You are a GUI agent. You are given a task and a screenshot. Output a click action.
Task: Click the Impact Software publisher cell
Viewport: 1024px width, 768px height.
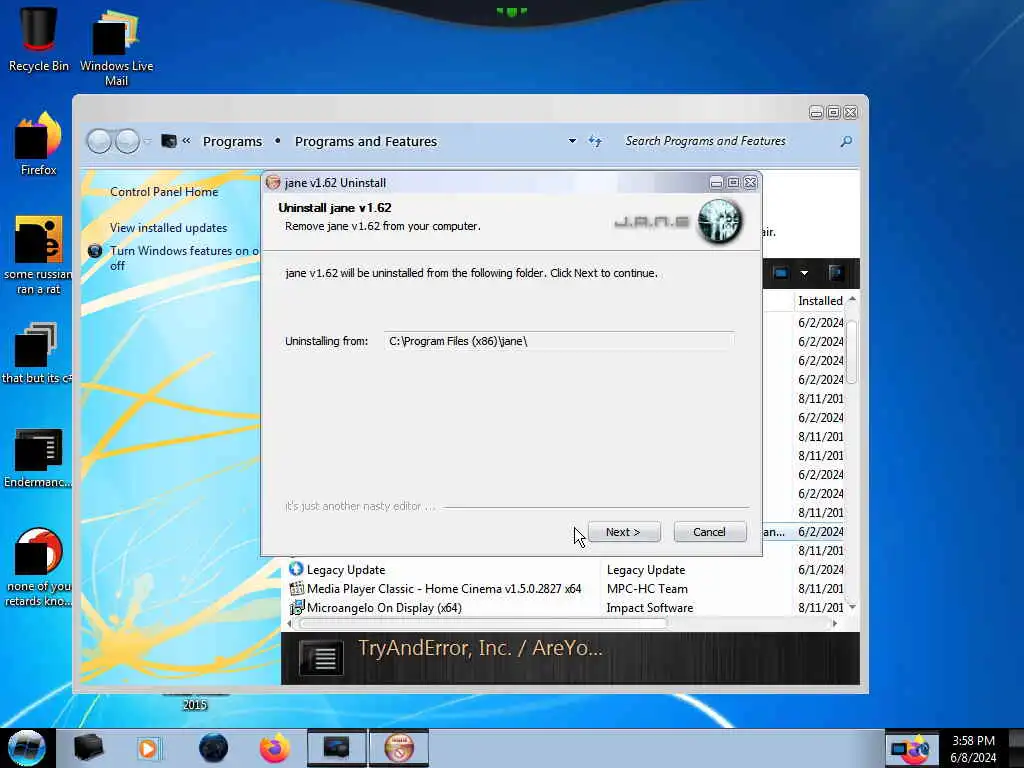coord(650,607)
